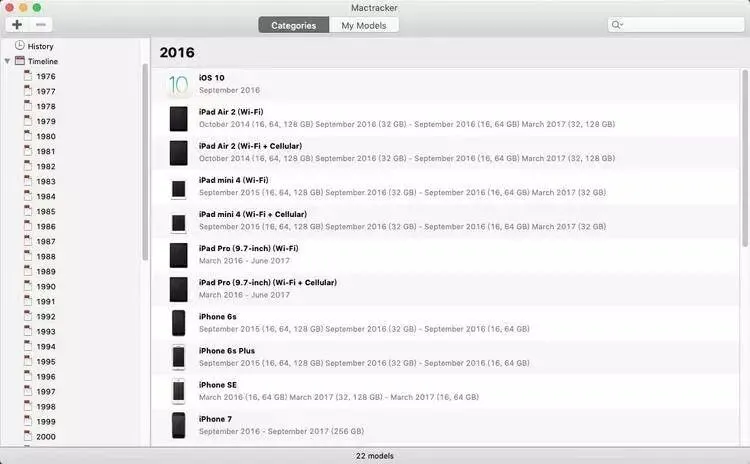Click iPad Pro (9.7-inch) (Wi-Fi) device icon

coord(178,255)
